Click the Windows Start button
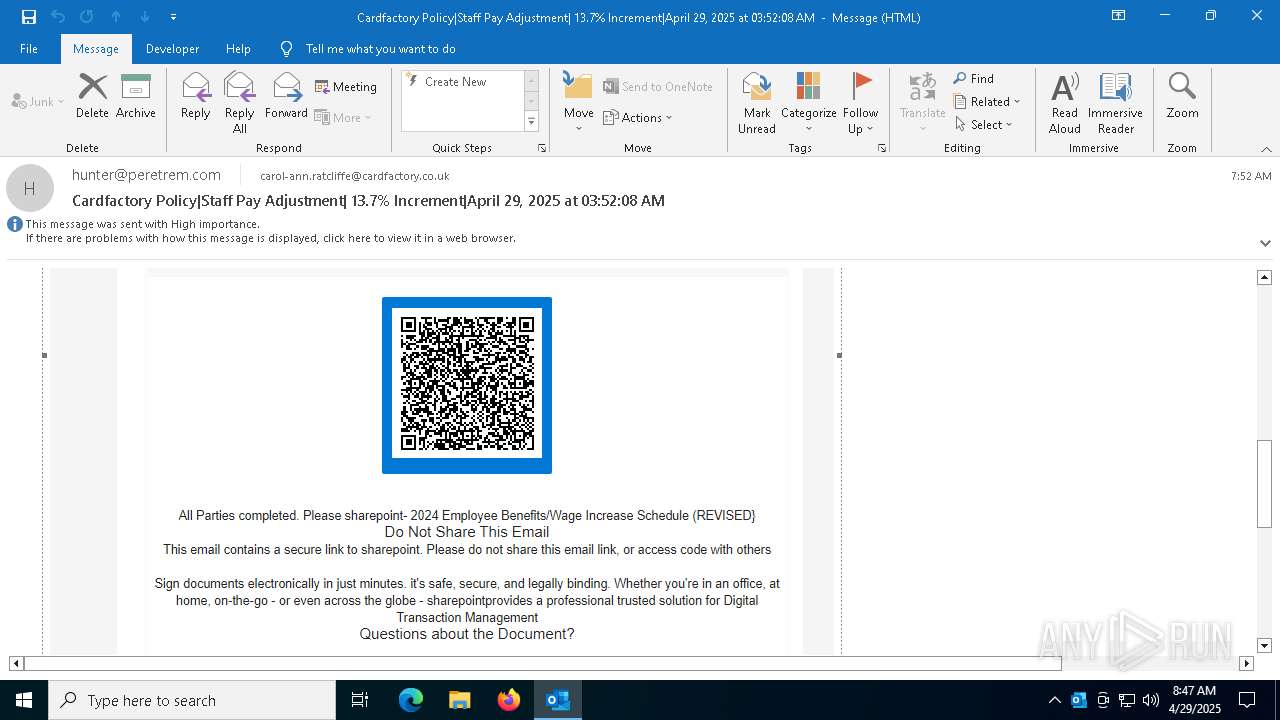This screenshot has height=720, width=1280. 24,700
